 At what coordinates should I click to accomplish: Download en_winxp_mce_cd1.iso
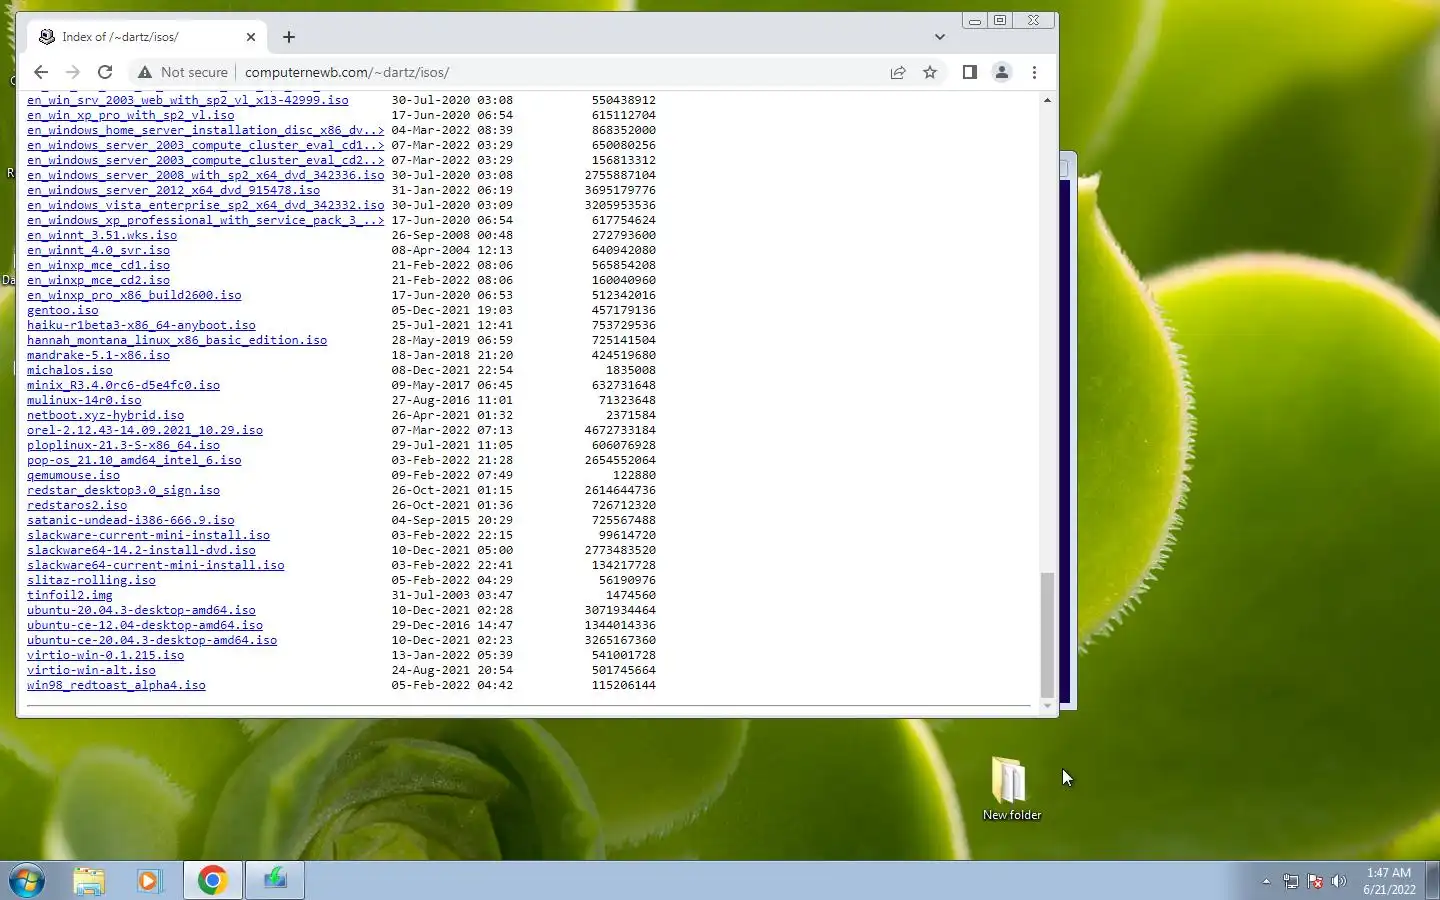[x=98, y=265]
